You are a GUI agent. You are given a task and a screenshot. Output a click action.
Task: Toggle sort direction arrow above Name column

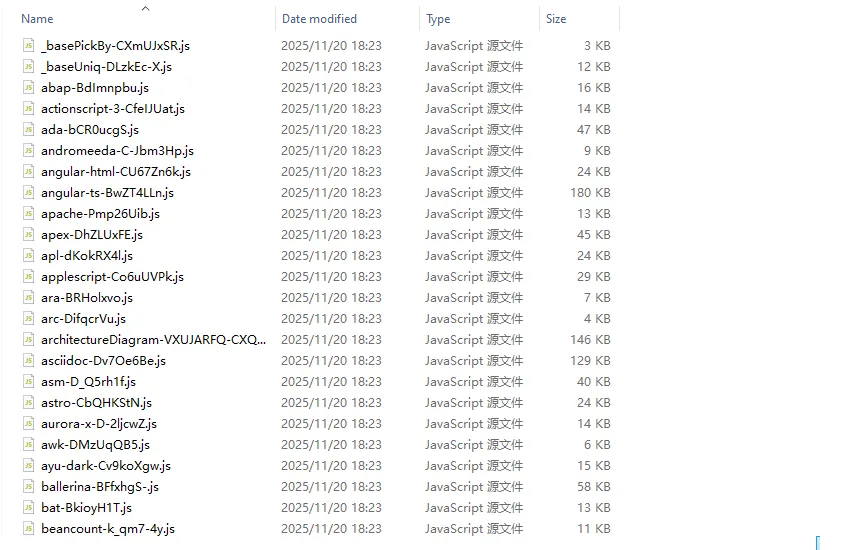pos(145,8)
